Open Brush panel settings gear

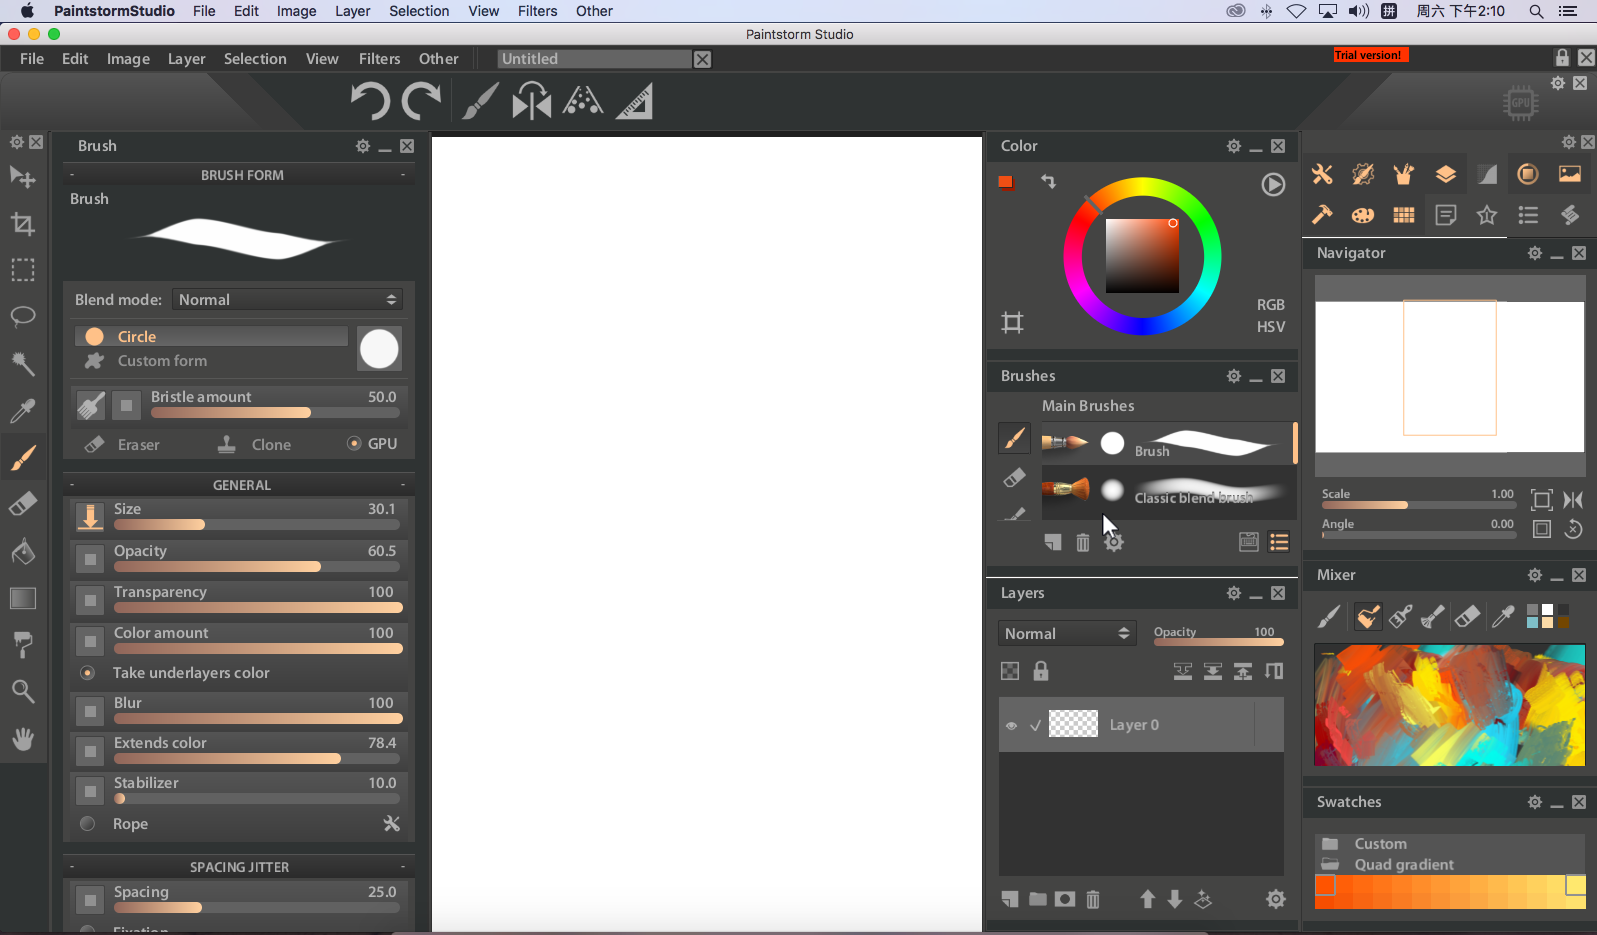pyautogui.click(x=363, y=146)
